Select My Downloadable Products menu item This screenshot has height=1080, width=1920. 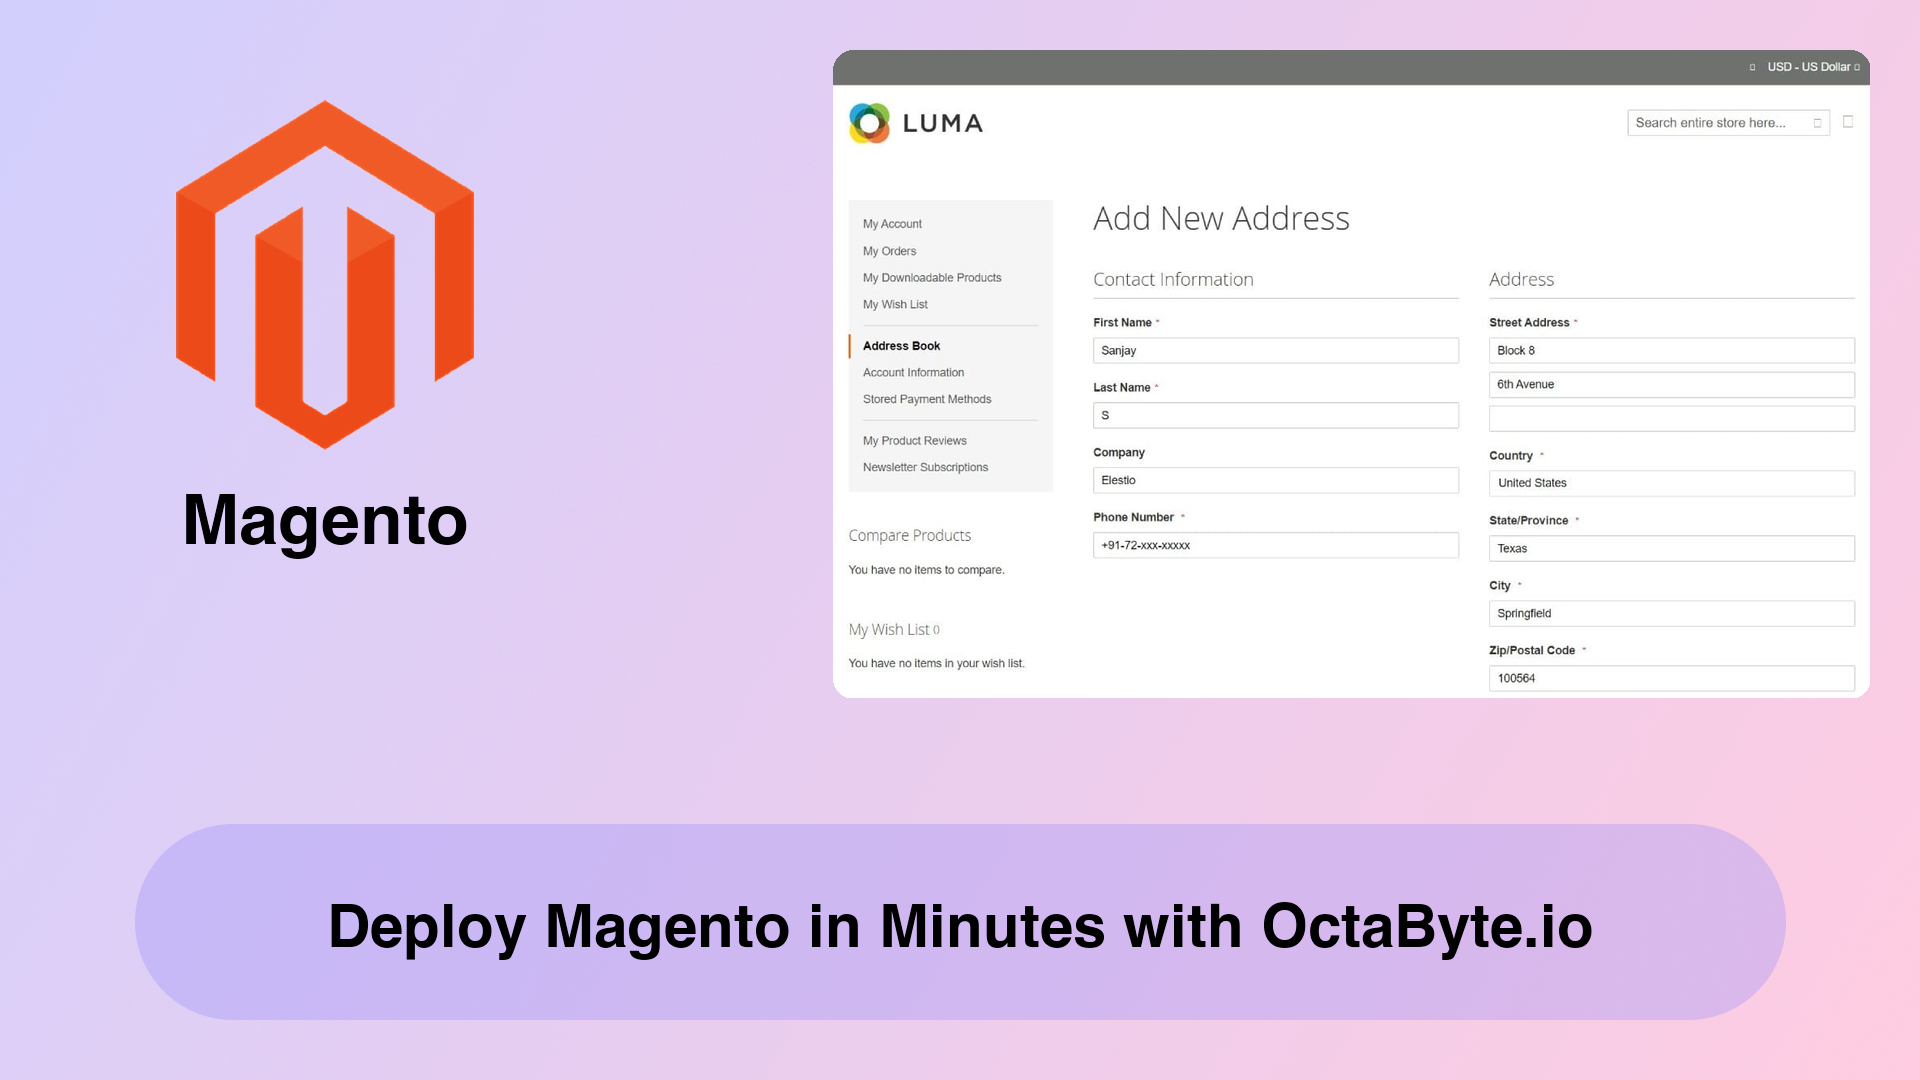click(931, 277)
